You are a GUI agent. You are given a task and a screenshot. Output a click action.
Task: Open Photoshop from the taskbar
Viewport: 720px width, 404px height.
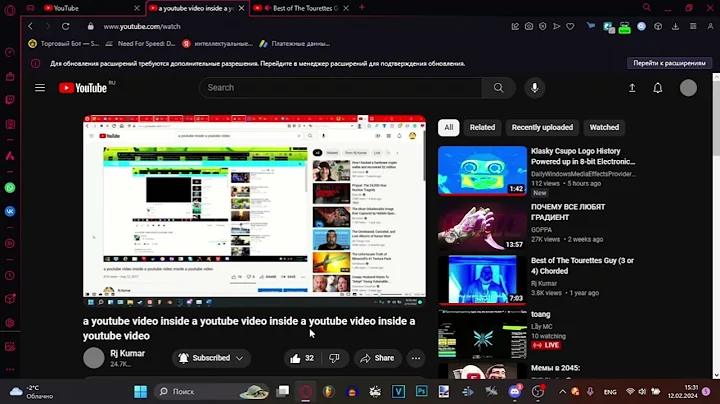421,391
